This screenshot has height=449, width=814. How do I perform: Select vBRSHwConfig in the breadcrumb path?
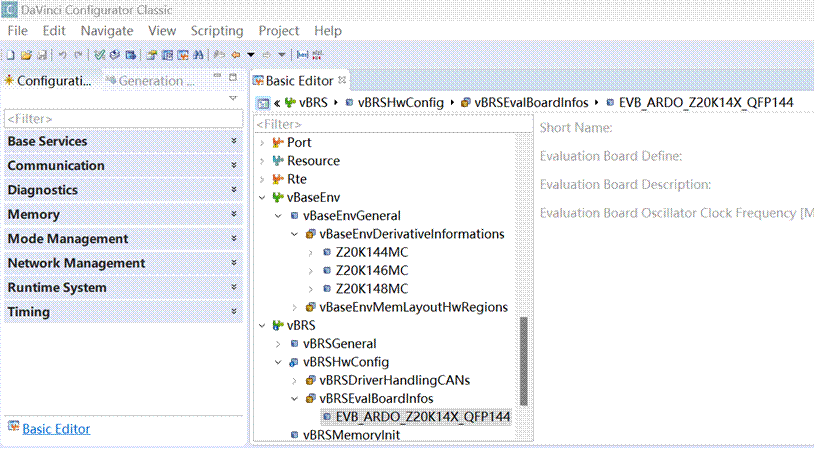tap(400, 102)
